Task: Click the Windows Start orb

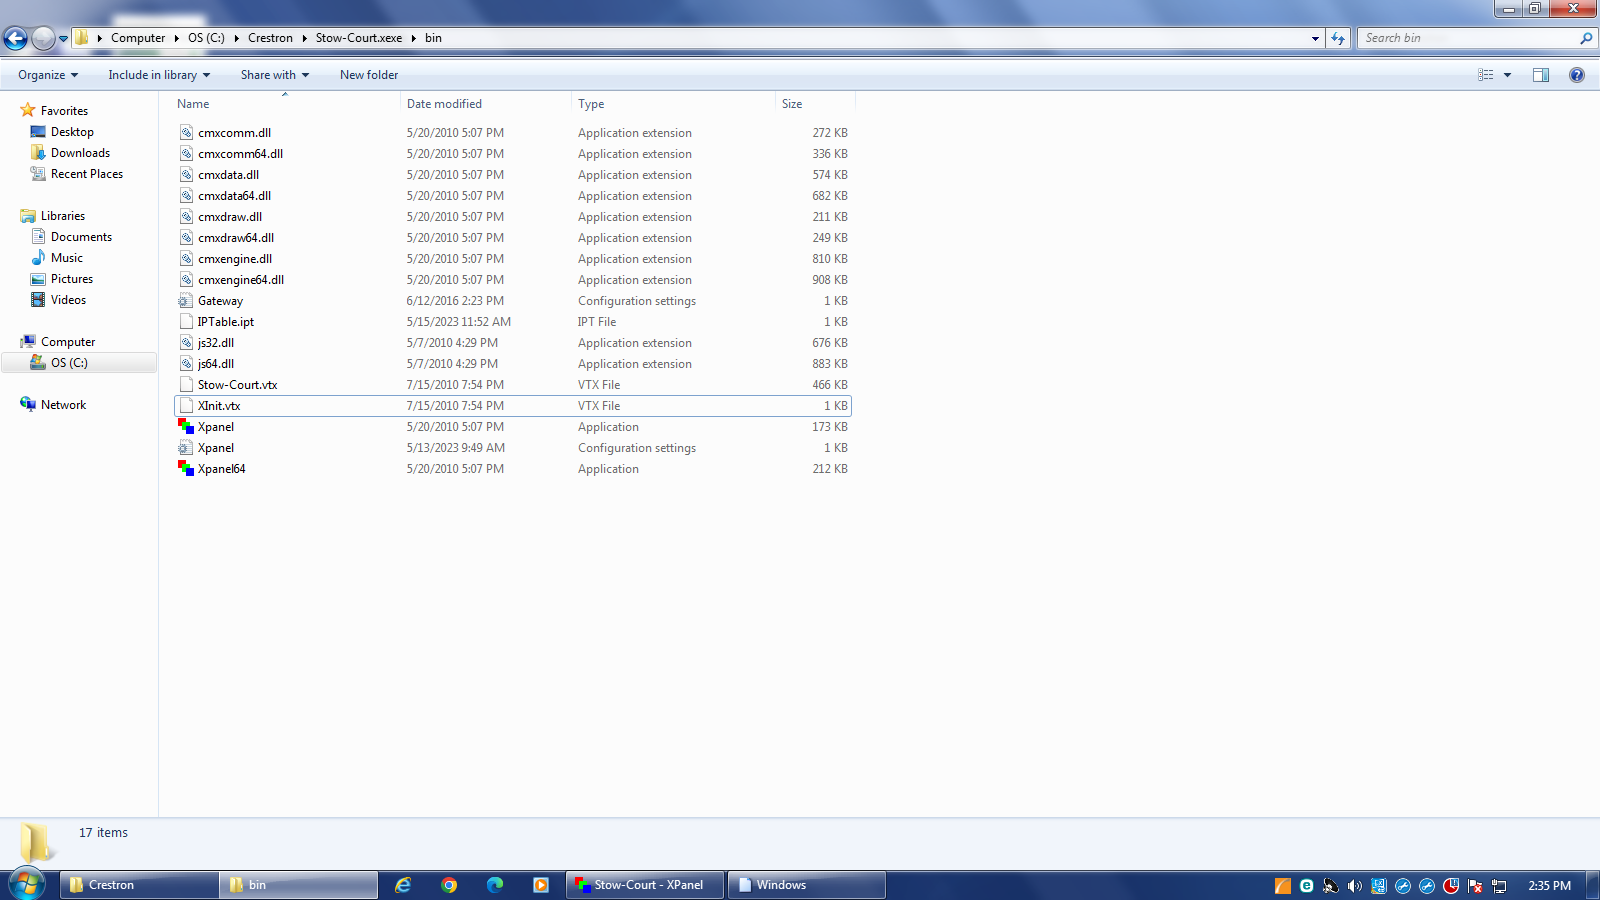Action: [x=27, y=884]
